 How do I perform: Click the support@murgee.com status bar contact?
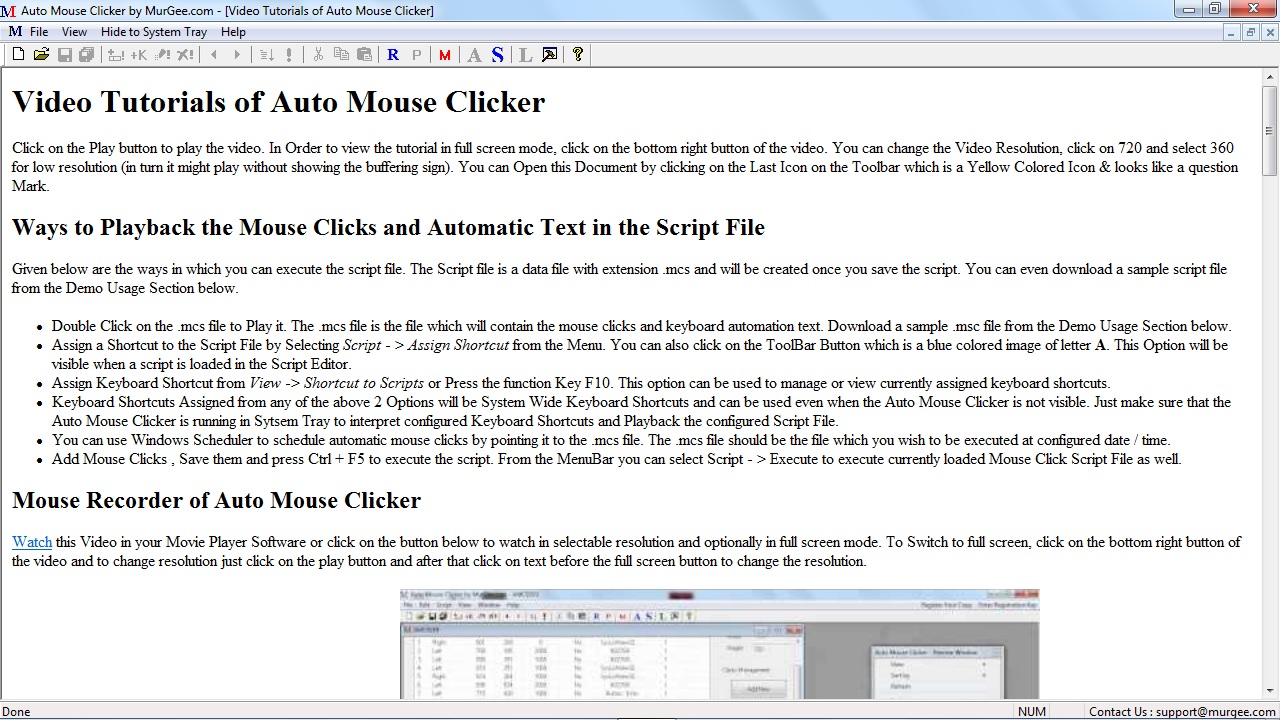(1182, 712)
